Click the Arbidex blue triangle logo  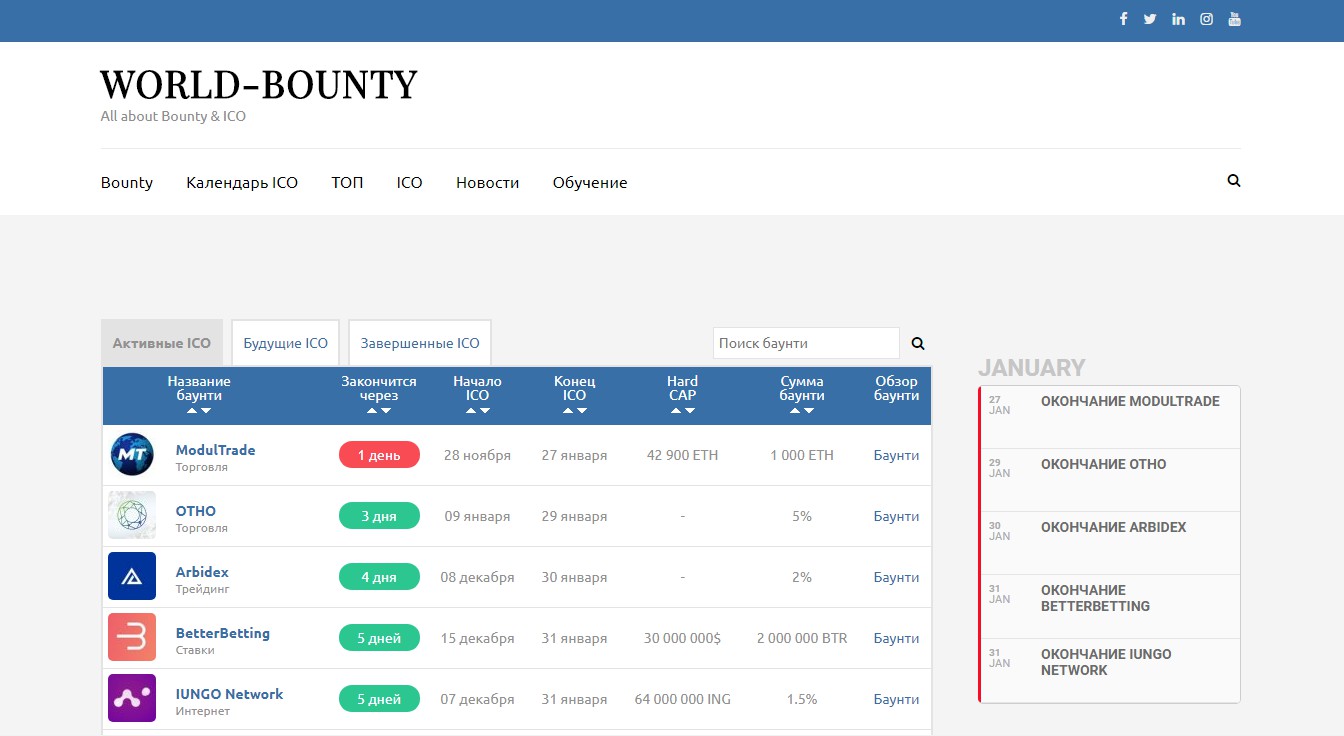[x=132, y=577]
